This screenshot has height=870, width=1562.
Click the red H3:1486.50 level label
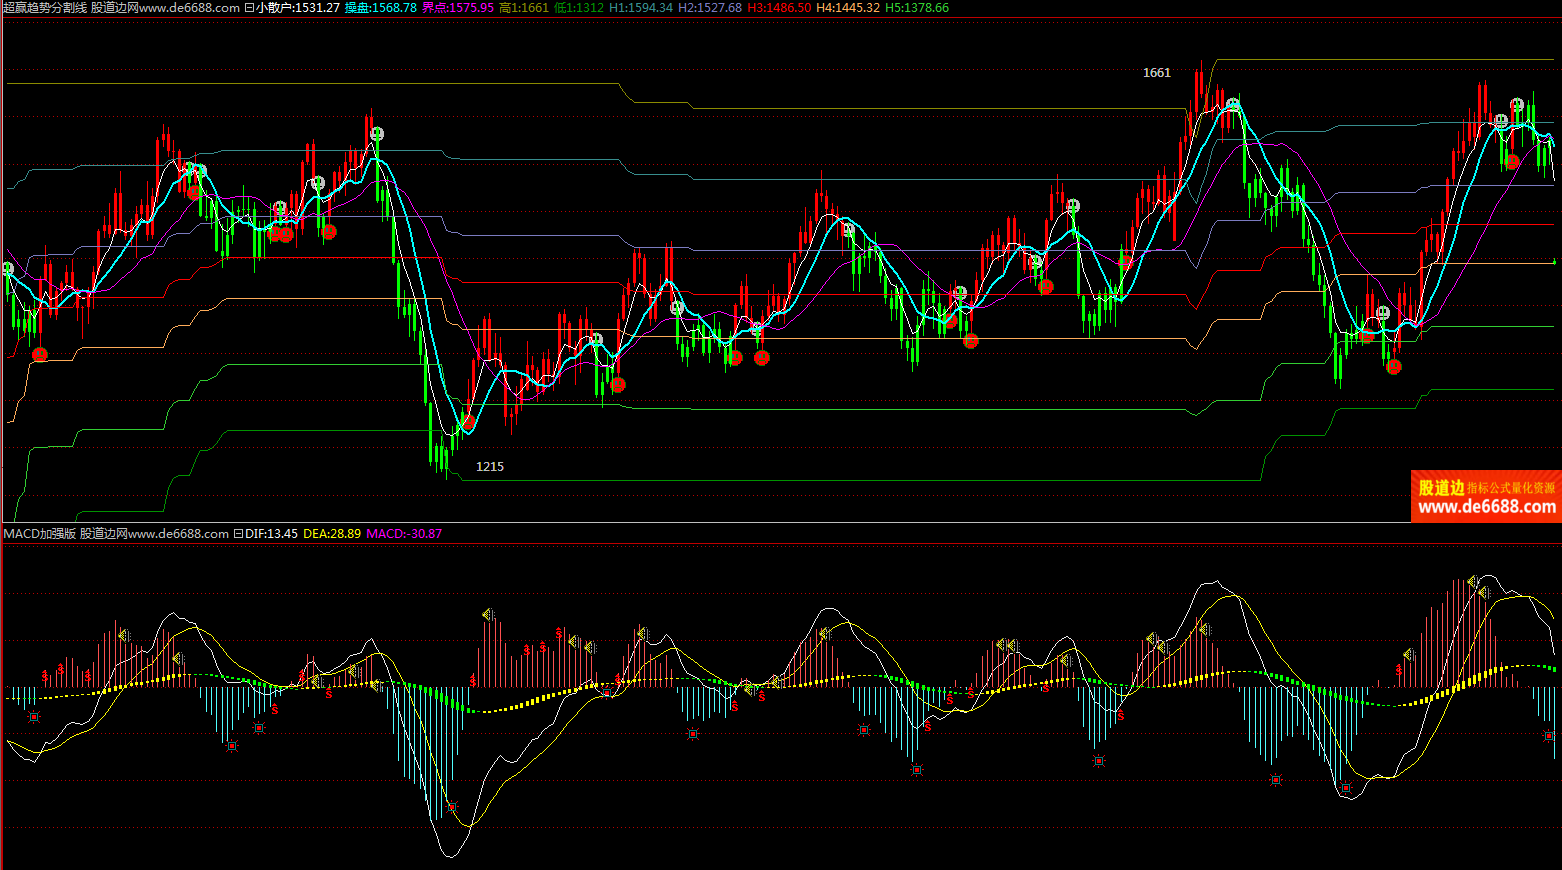click(779, 8)
